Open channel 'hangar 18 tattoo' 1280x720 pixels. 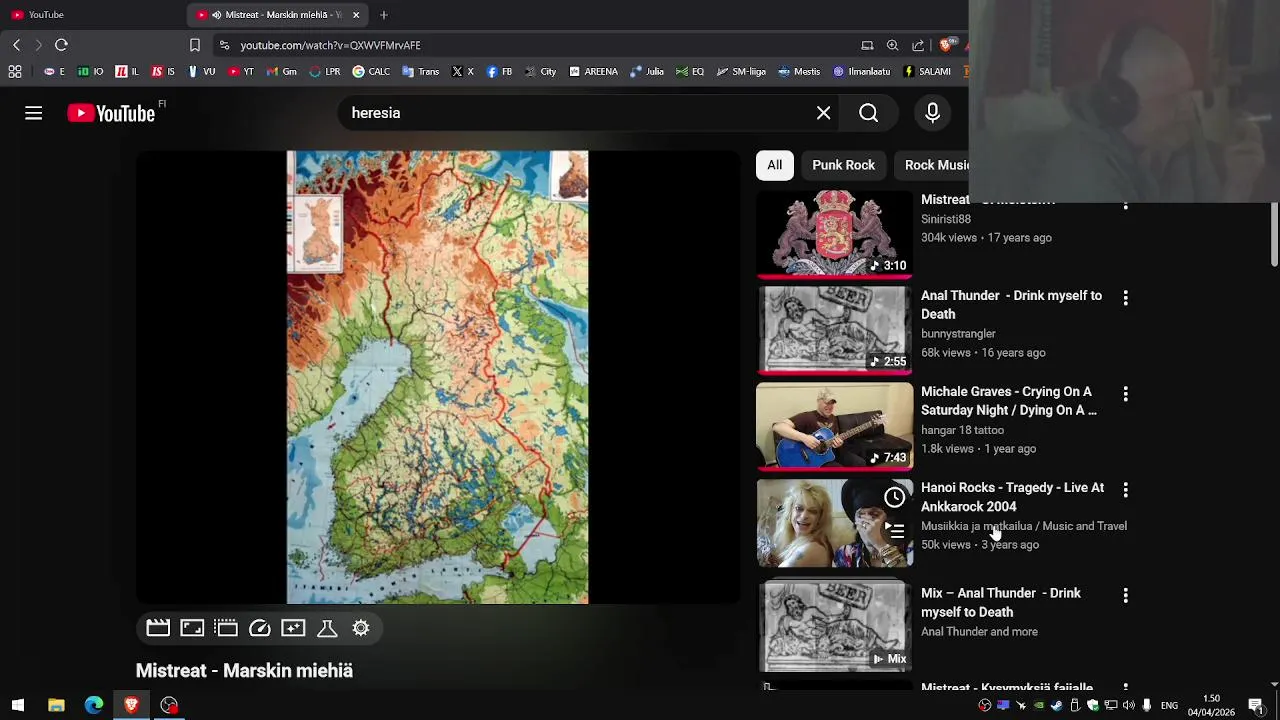click(962, 430)
